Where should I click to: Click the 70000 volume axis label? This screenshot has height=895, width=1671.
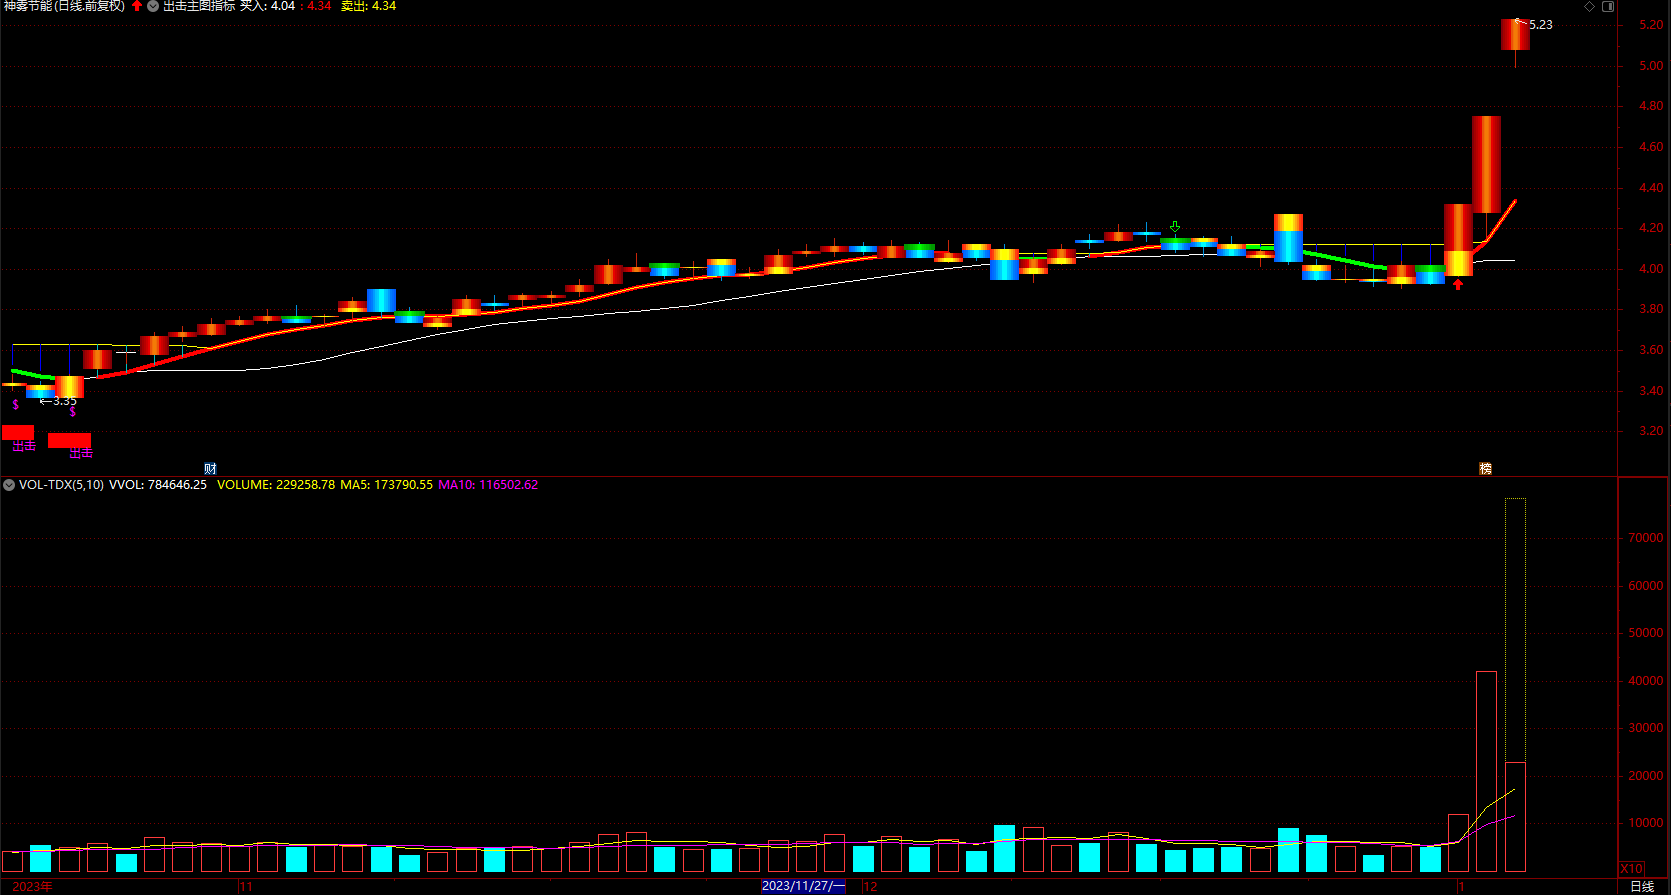pos(1646,538)
